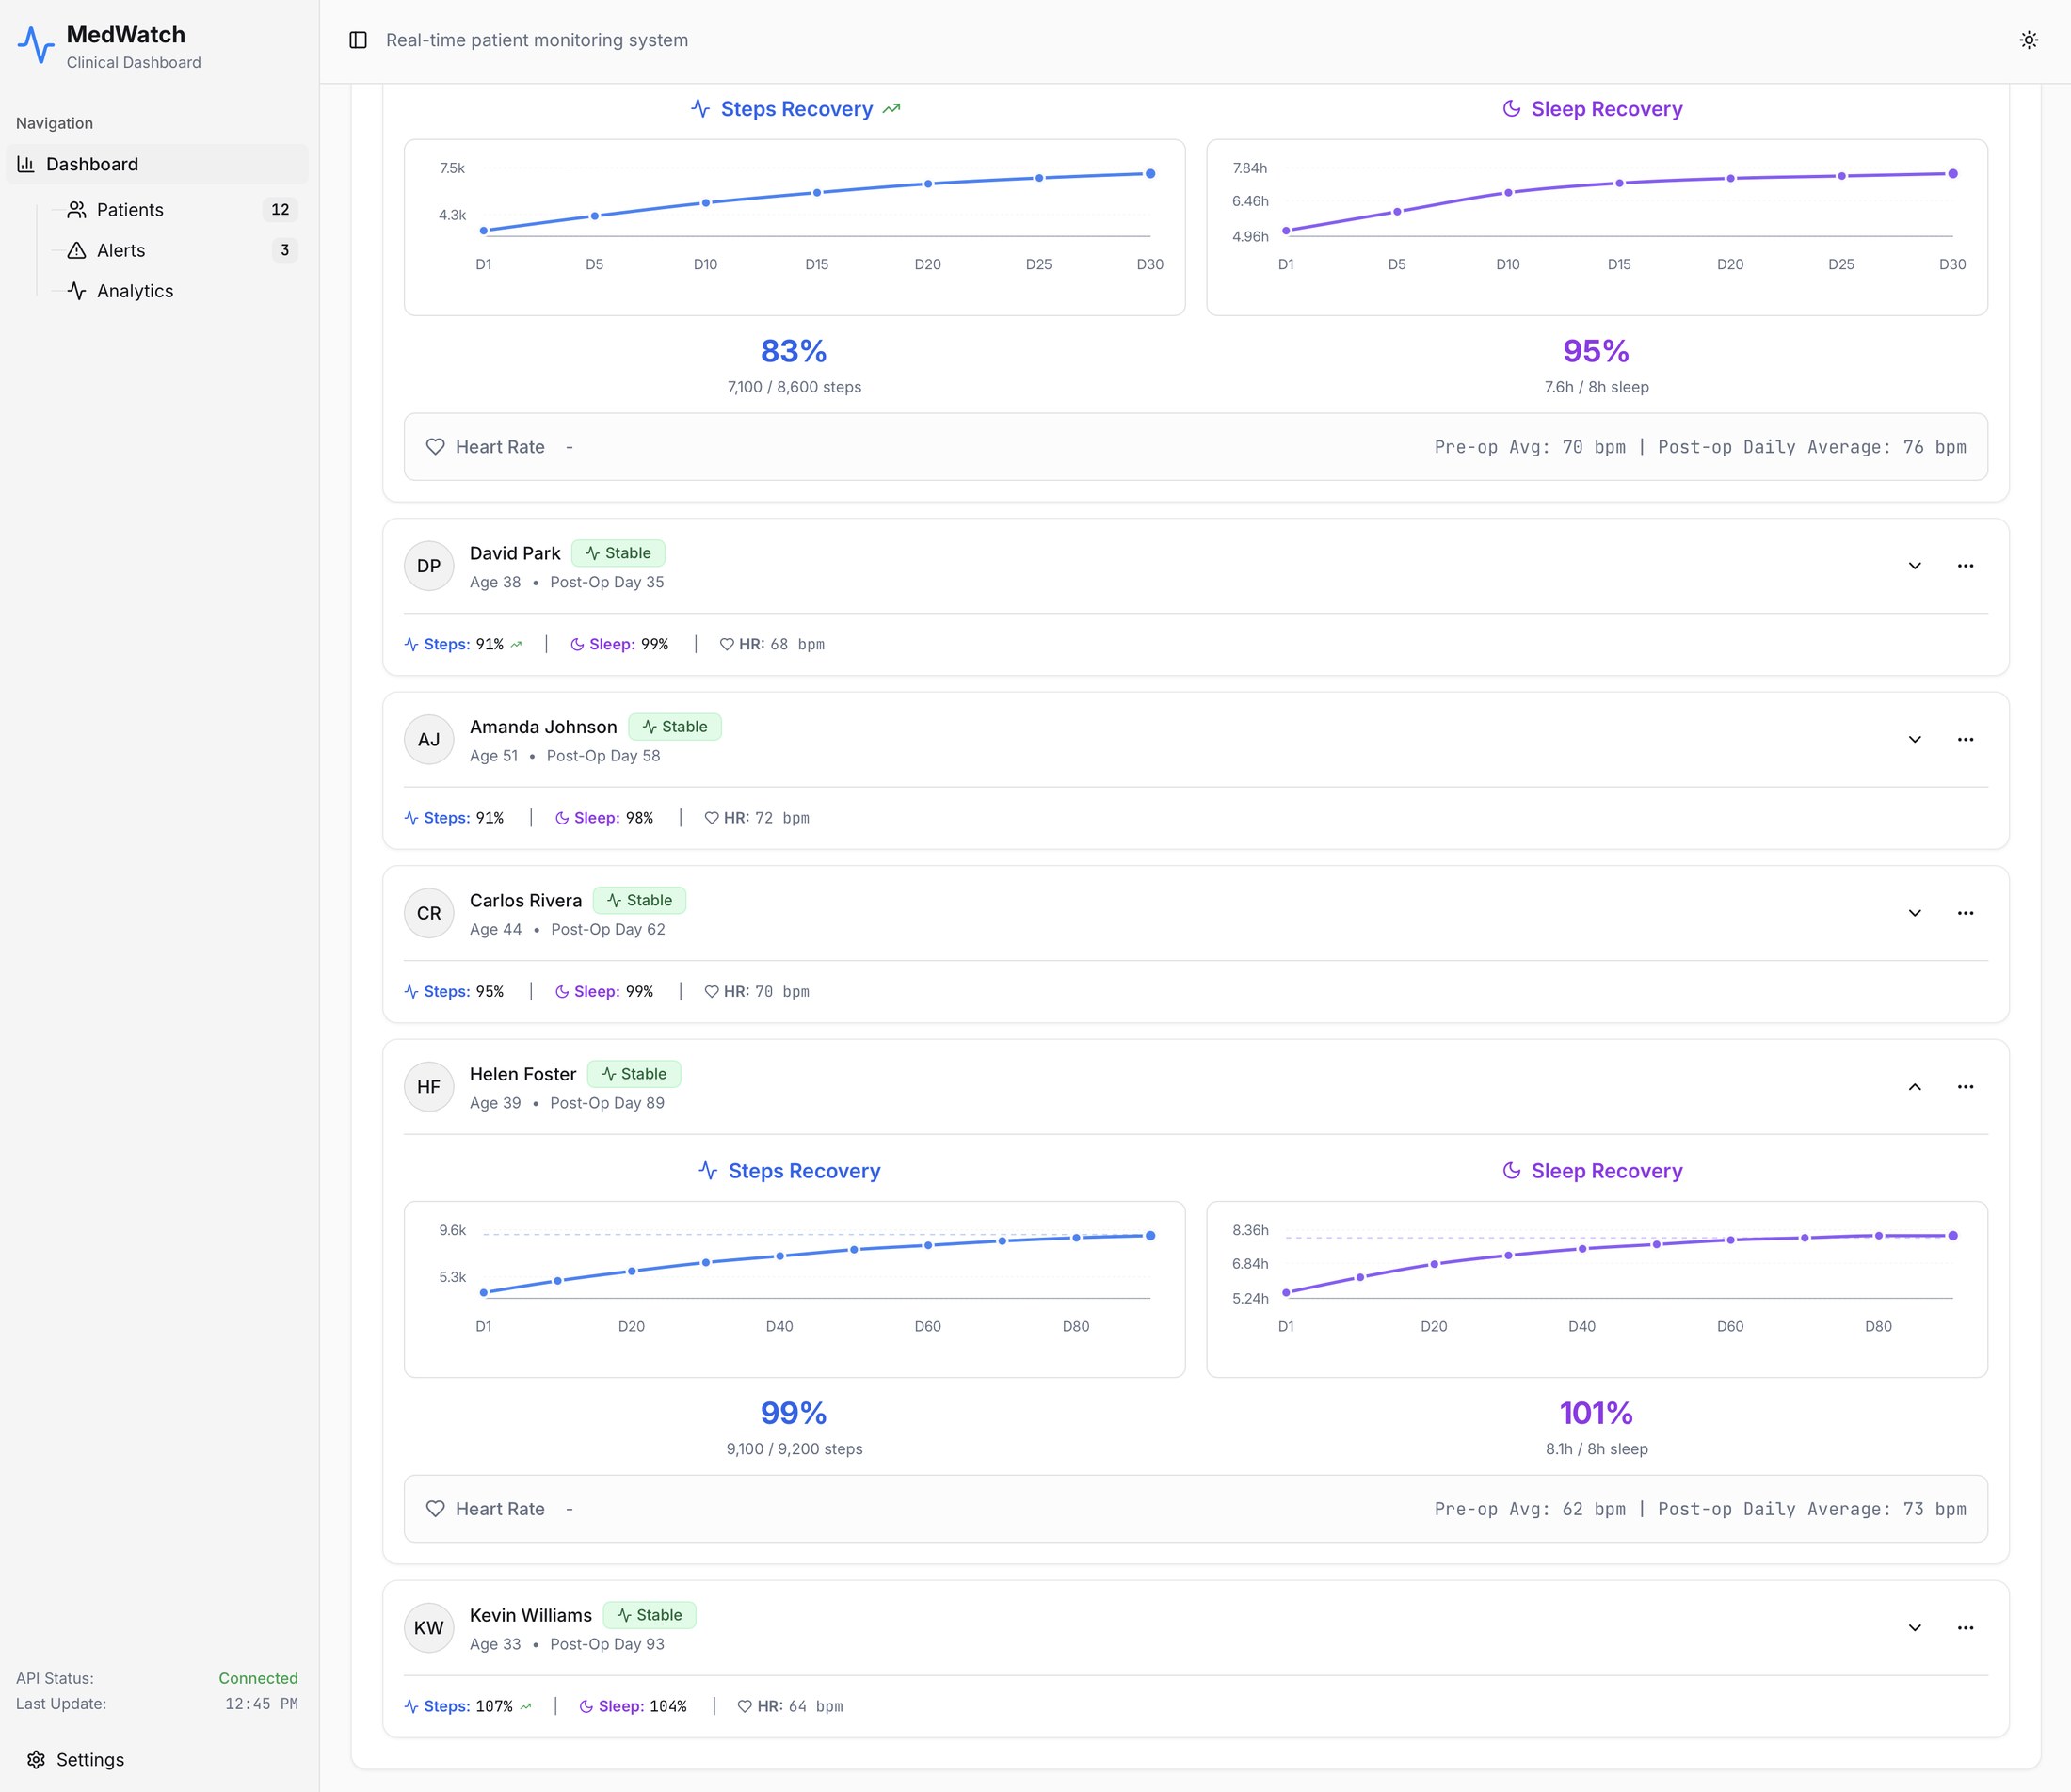Click Helen Foster's Heart Rate heart icon
The image size is (2071, 1792).
435,1509
